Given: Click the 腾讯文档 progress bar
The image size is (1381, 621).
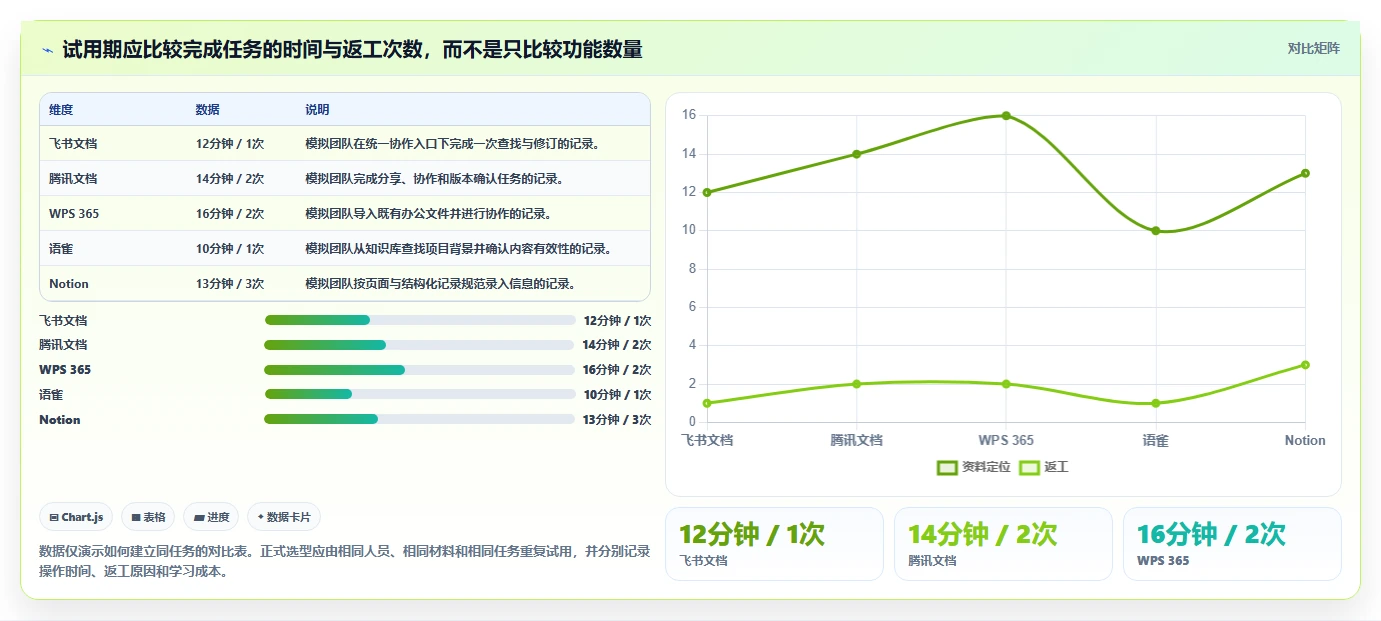Looking at the screenshot, I should pos(420,345).
